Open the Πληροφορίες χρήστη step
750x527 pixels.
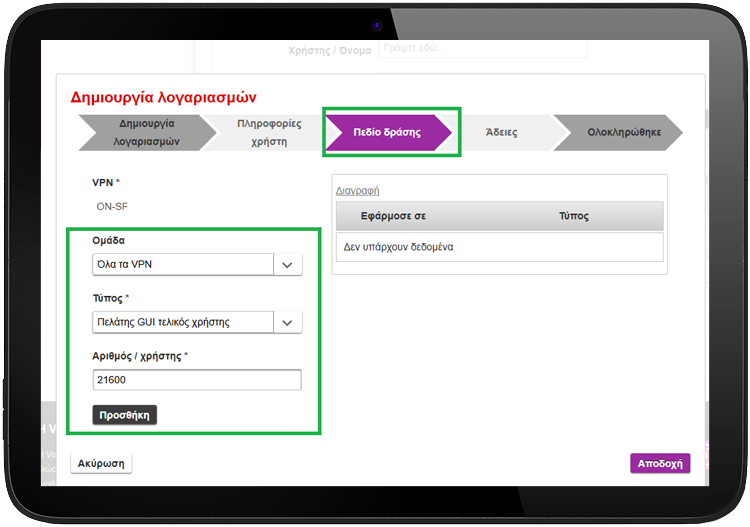tap(269, 132)
